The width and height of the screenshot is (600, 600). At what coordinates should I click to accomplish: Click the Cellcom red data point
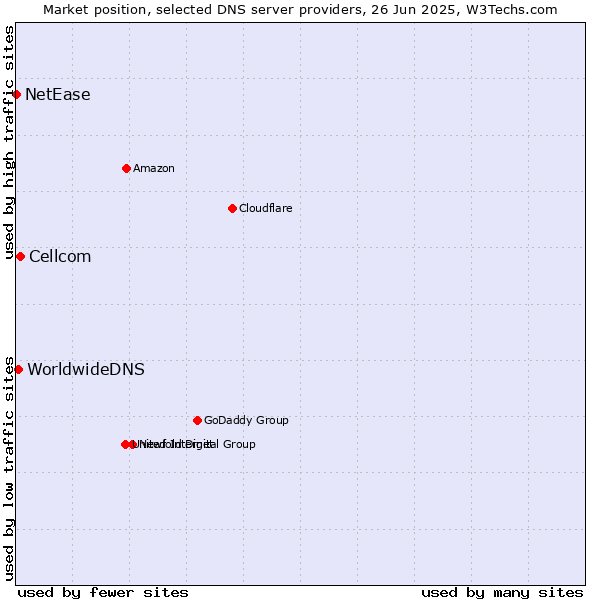[x=21, y=257]
